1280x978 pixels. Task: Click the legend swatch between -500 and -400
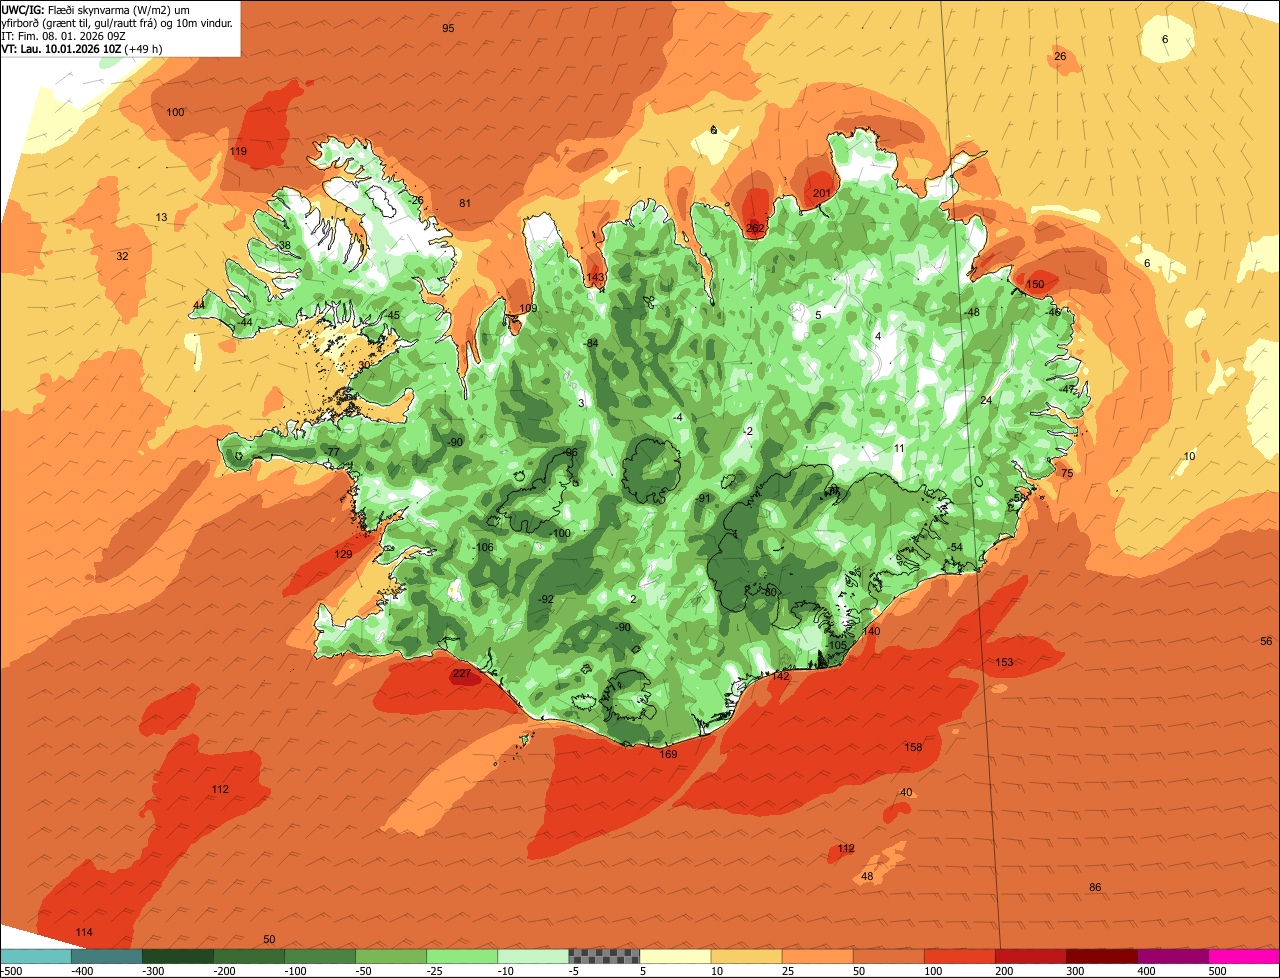[x=35, y=956]
